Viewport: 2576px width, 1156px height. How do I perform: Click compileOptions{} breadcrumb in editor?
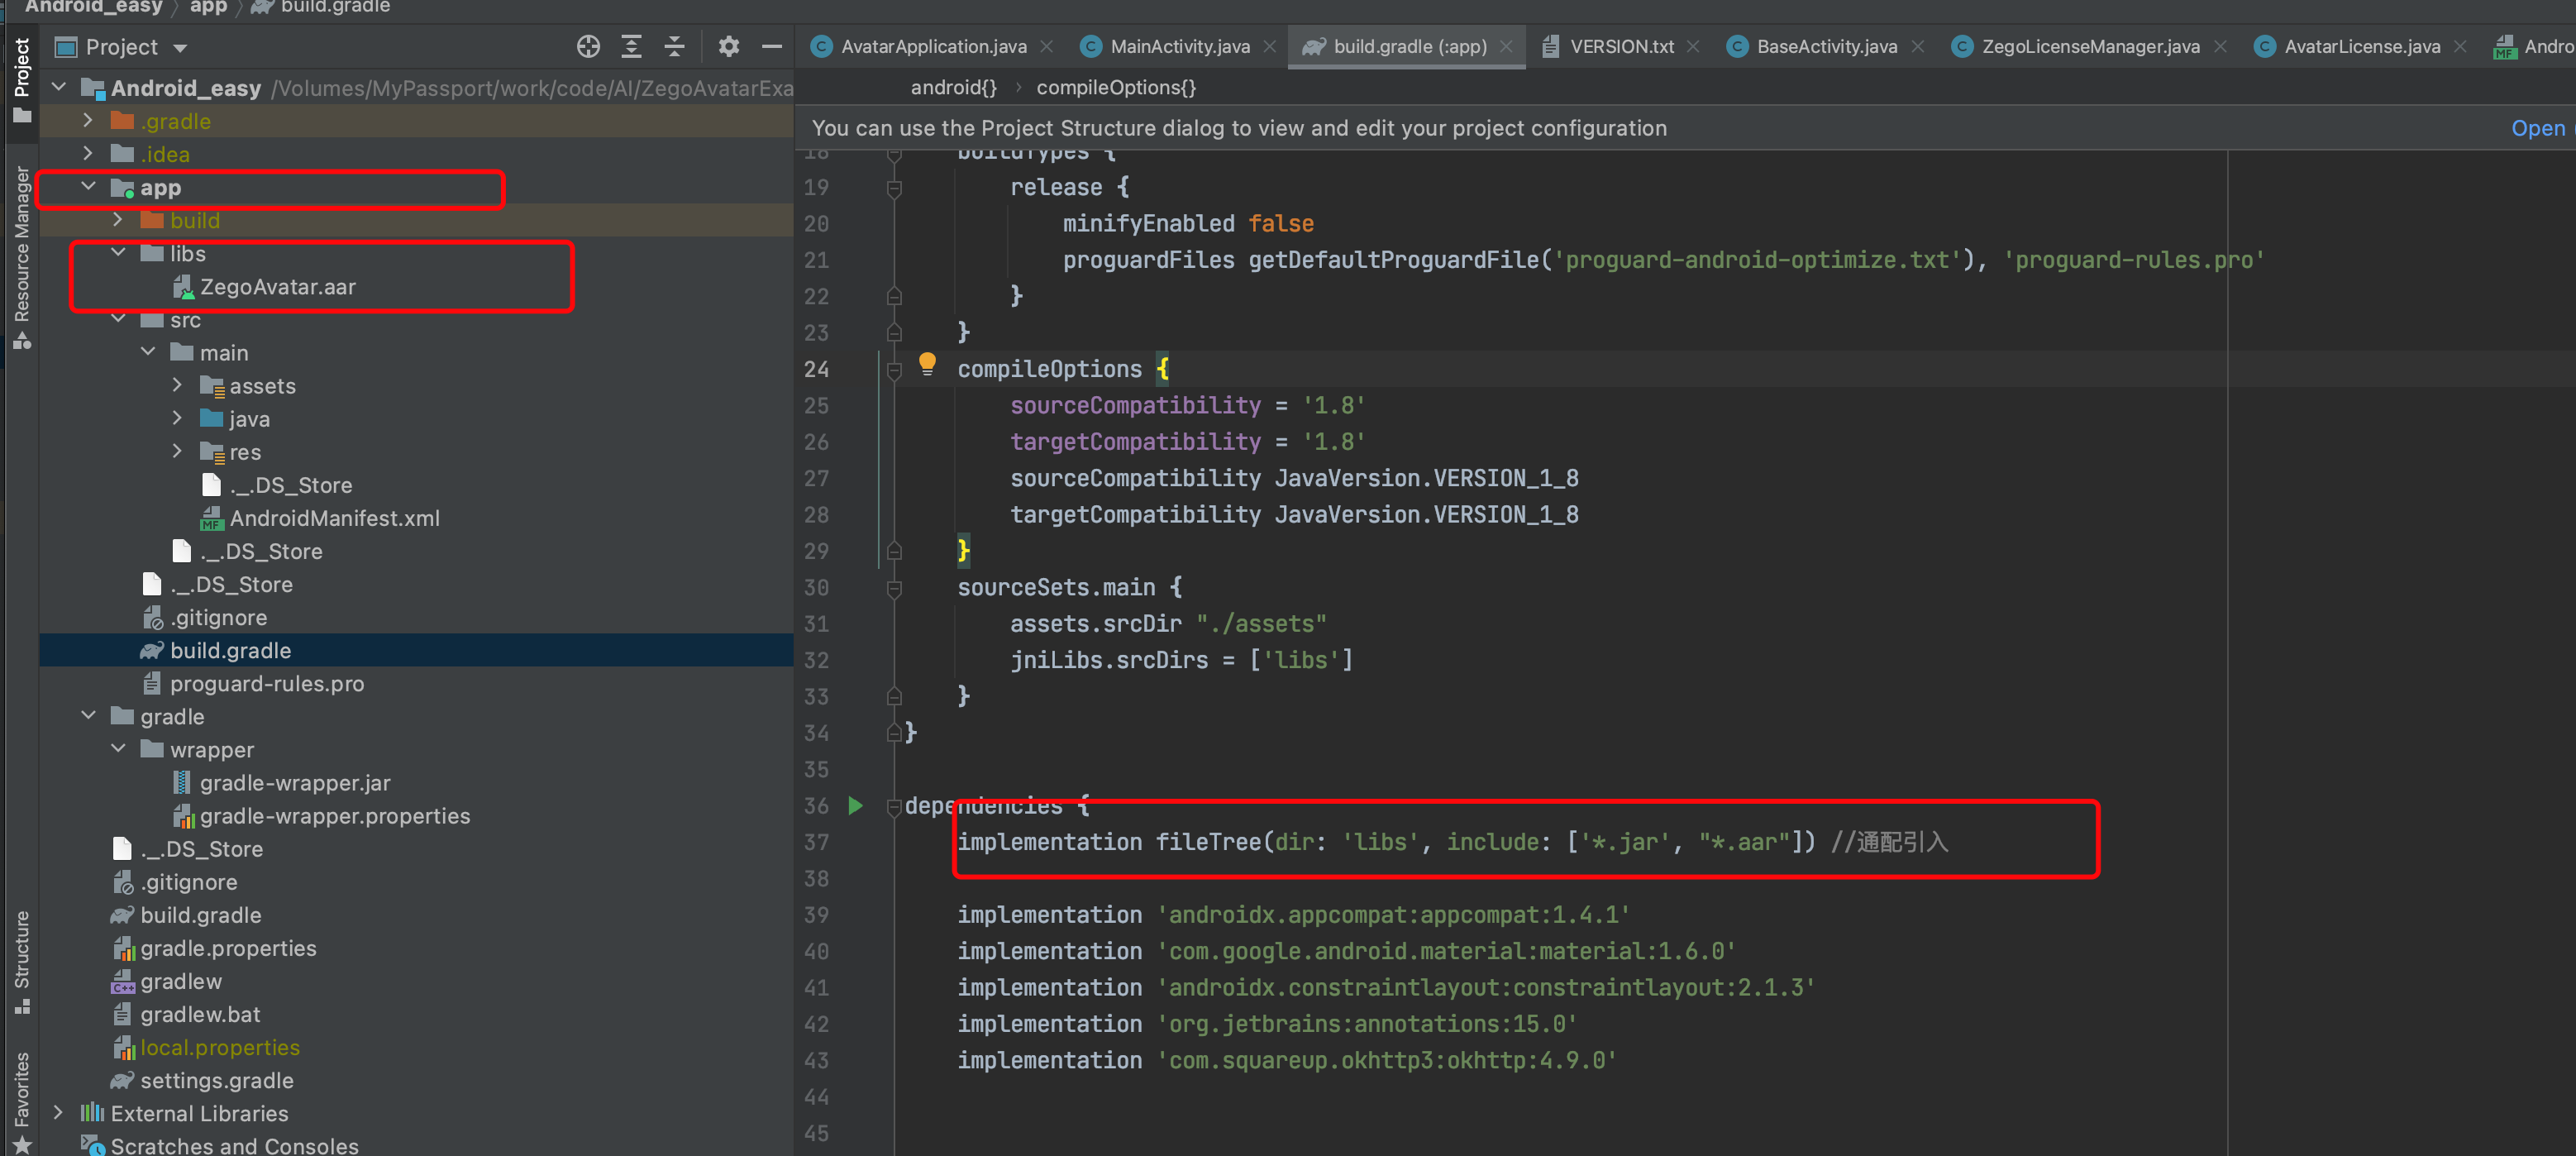1116,87
